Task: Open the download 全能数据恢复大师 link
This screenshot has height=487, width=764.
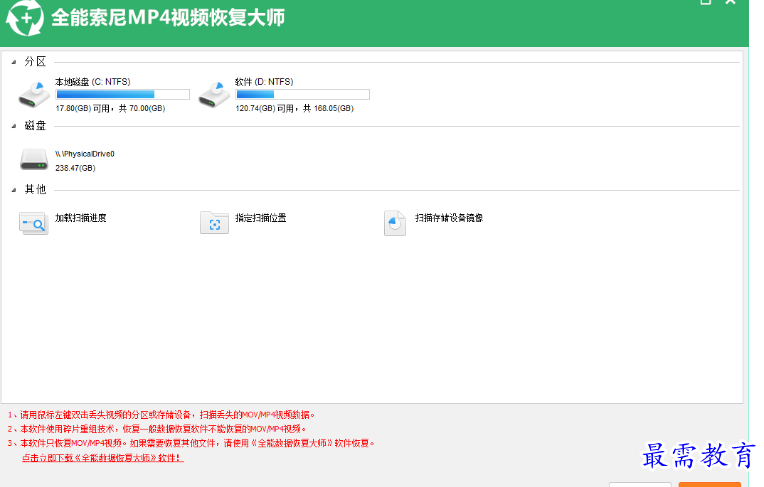Action: click(x=103, y=458)
